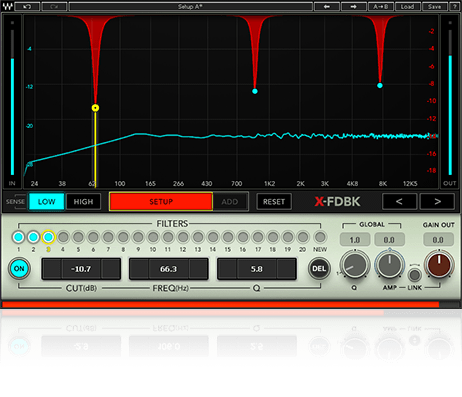
Task: Select filter 18 indicator
Action: pyautogui.click(x=273, y=237)
